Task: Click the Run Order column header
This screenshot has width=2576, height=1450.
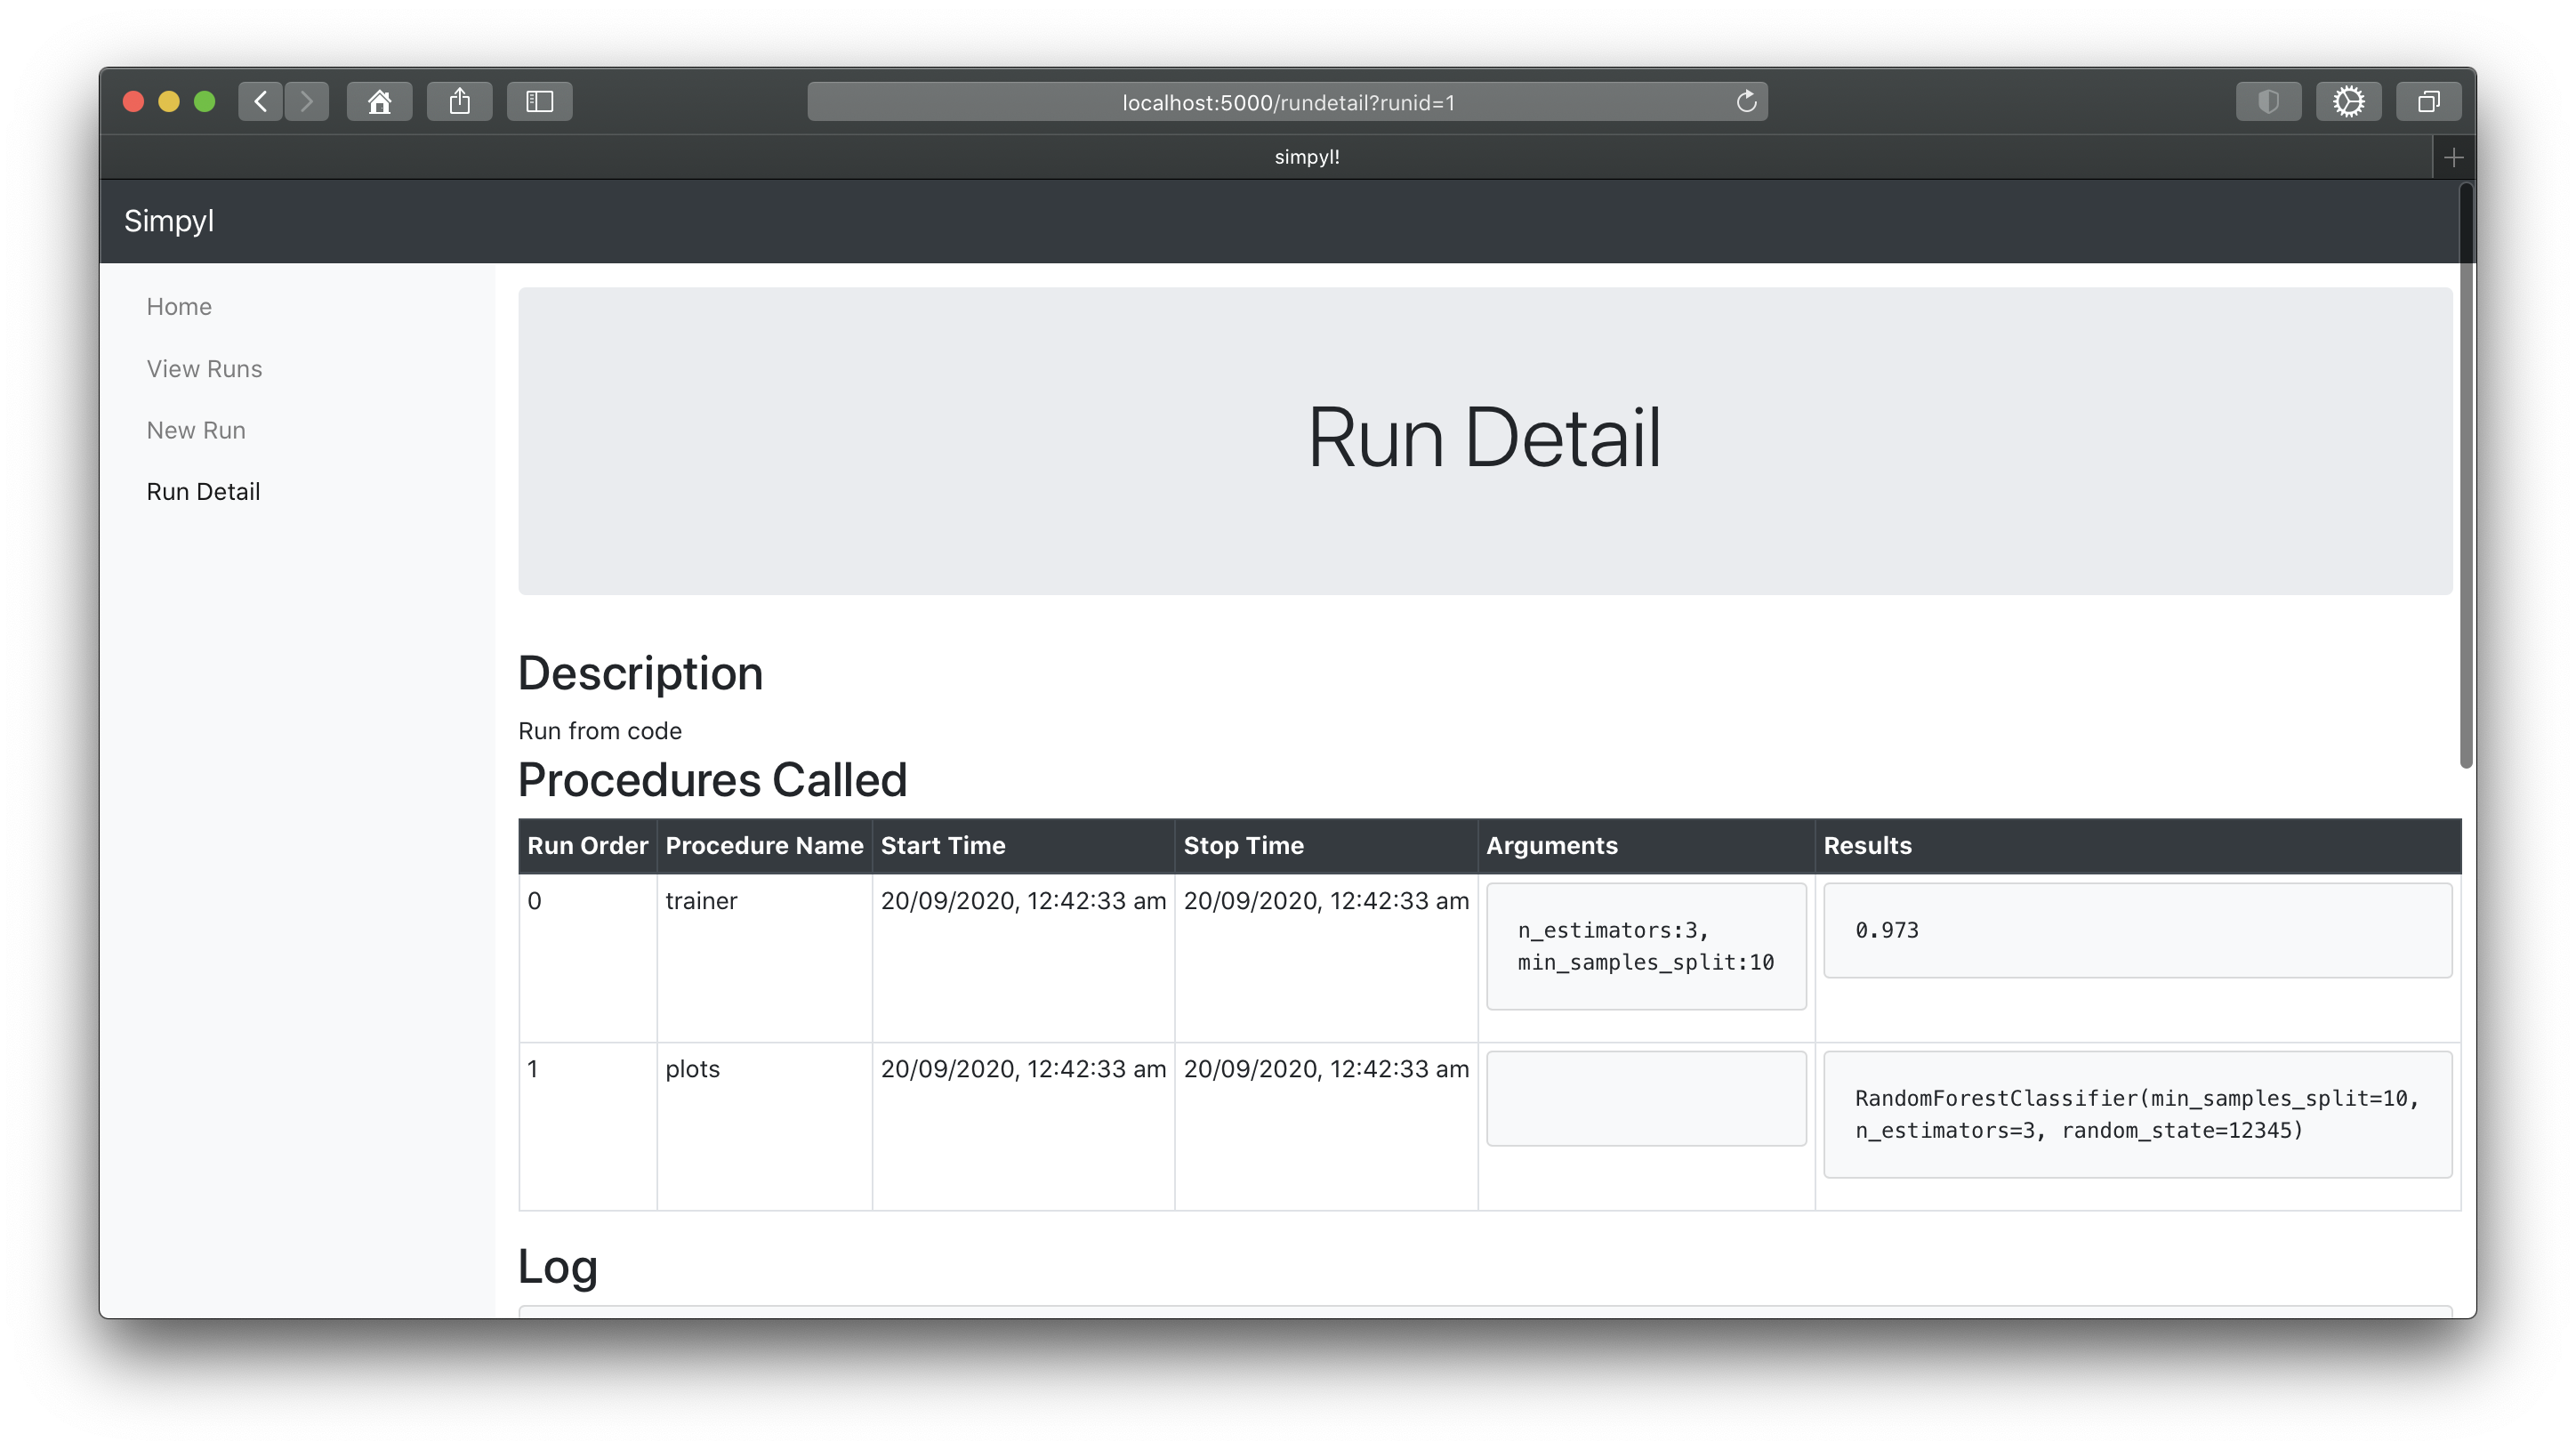Action: pyautogui.click(x=587, y=846)
